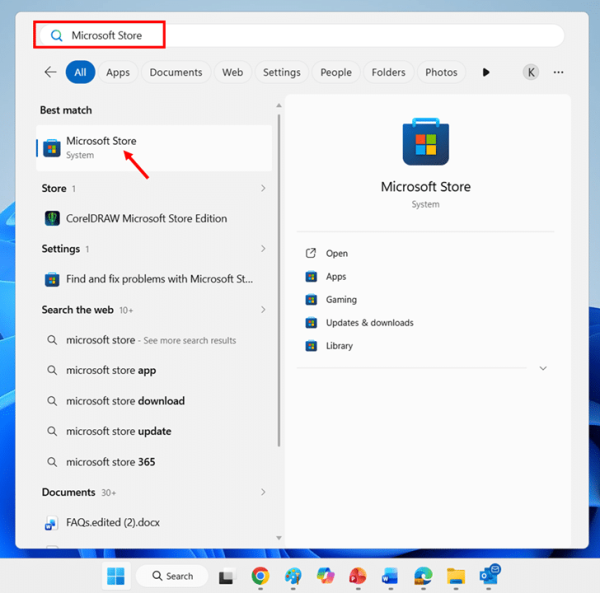Image resolution: width=600 pixels, height=593 pixels.
Task: Open CorelDRAW Microsoft Store Edition result
Action: (x=154, y=218)
